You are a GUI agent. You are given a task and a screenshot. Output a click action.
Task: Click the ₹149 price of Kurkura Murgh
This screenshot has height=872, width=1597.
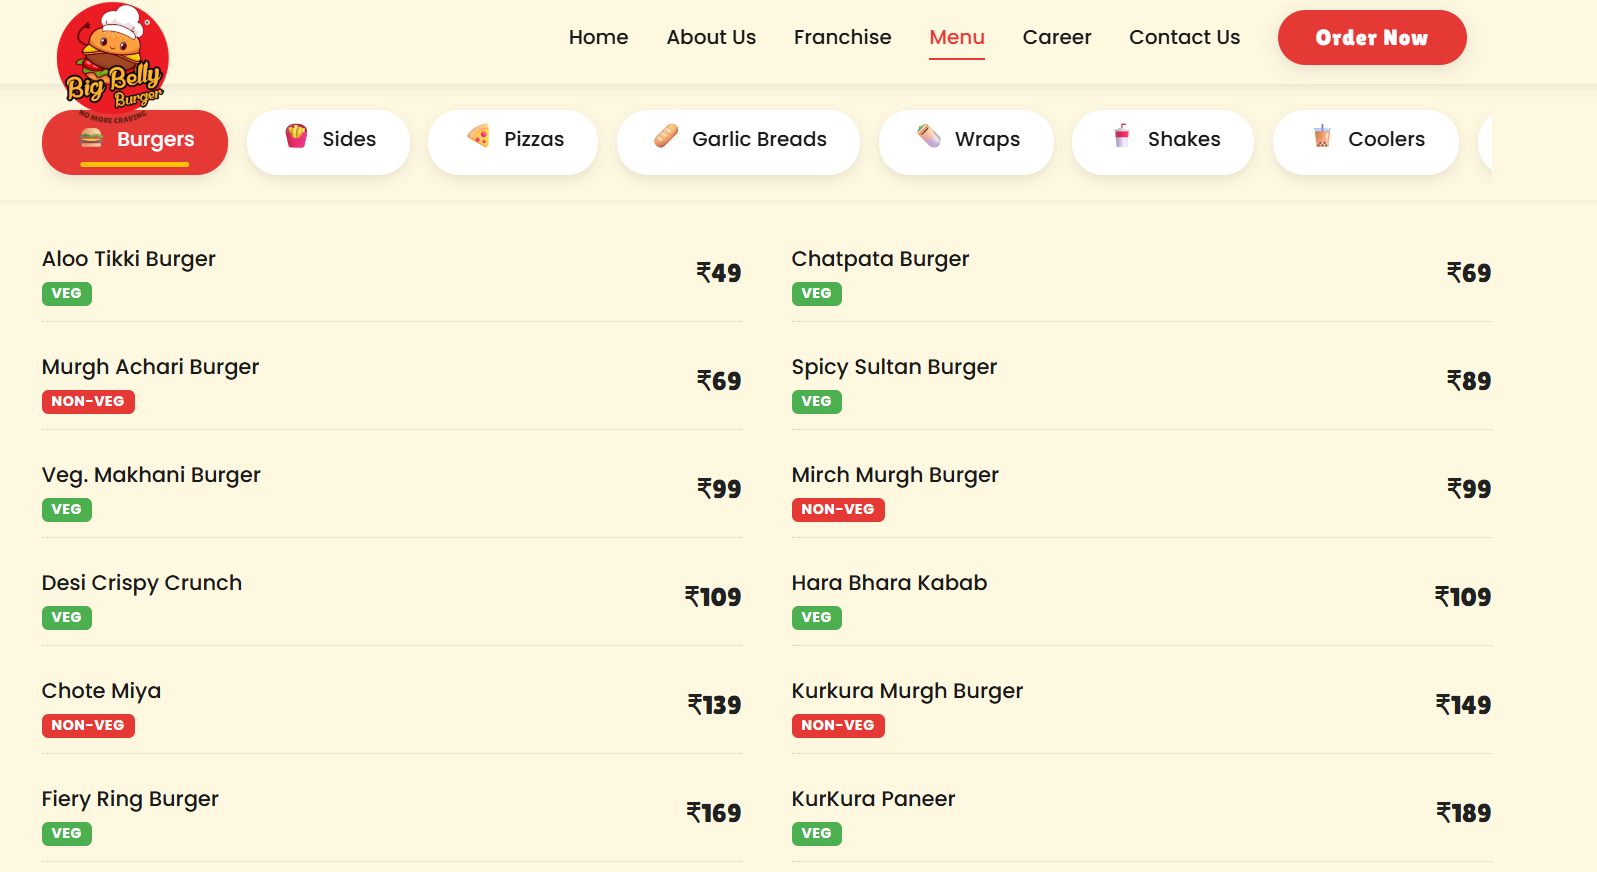(x=1464, y=705)
